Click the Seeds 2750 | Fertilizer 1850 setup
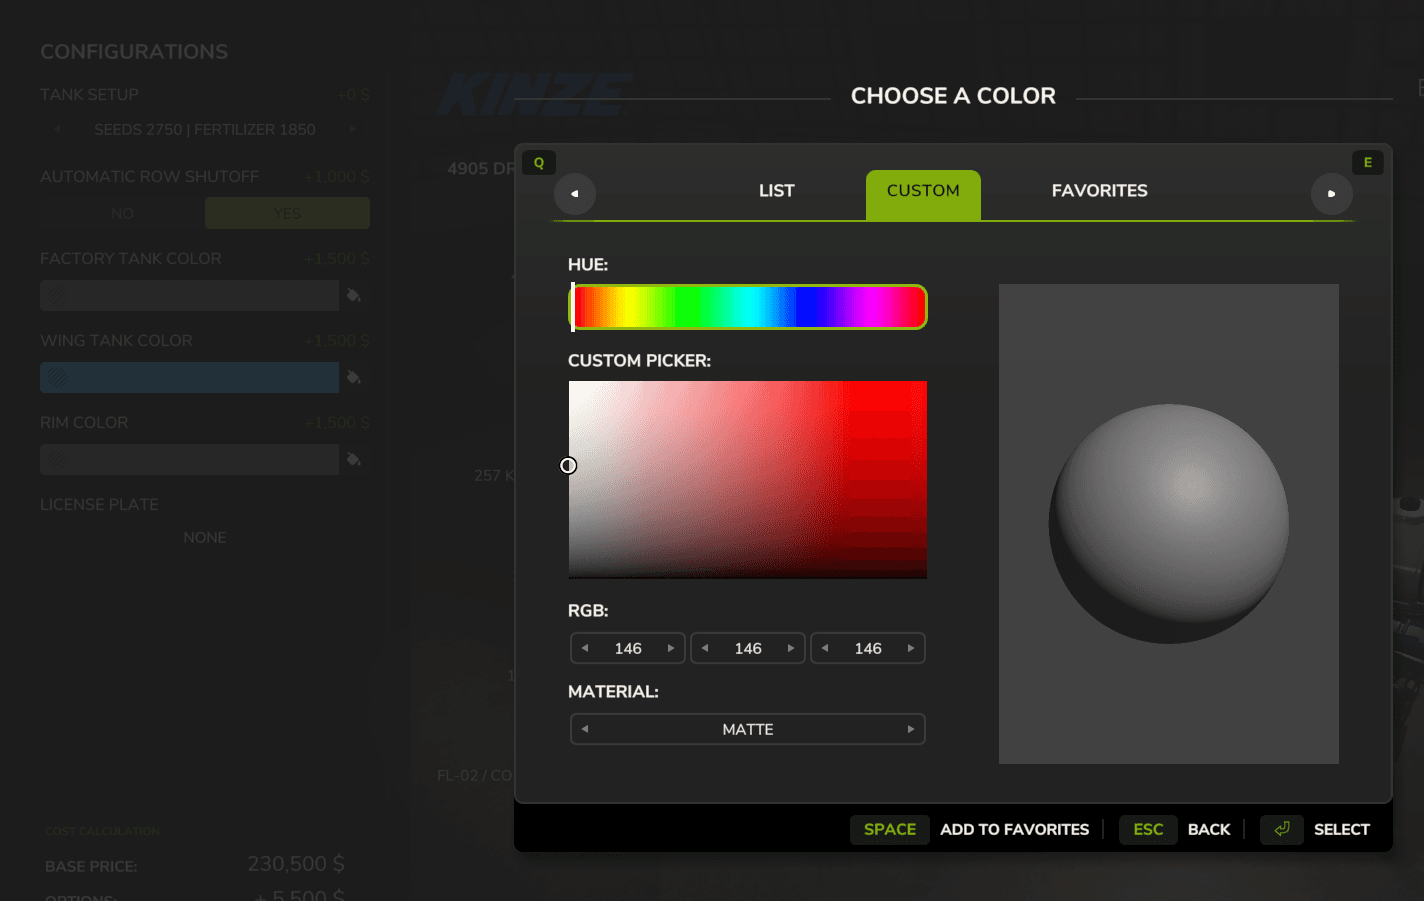This screenshot has height=901, width=1424. pyautogui.click(x=205, y=129)
